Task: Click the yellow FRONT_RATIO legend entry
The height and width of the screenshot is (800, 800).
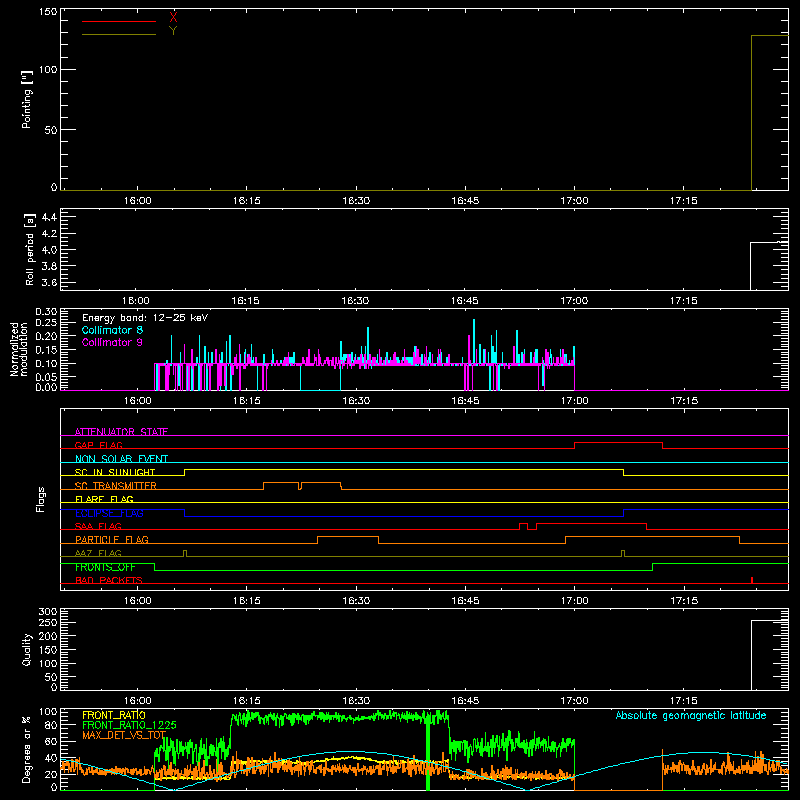Action: pyautogui.click(x=114, y=715)
